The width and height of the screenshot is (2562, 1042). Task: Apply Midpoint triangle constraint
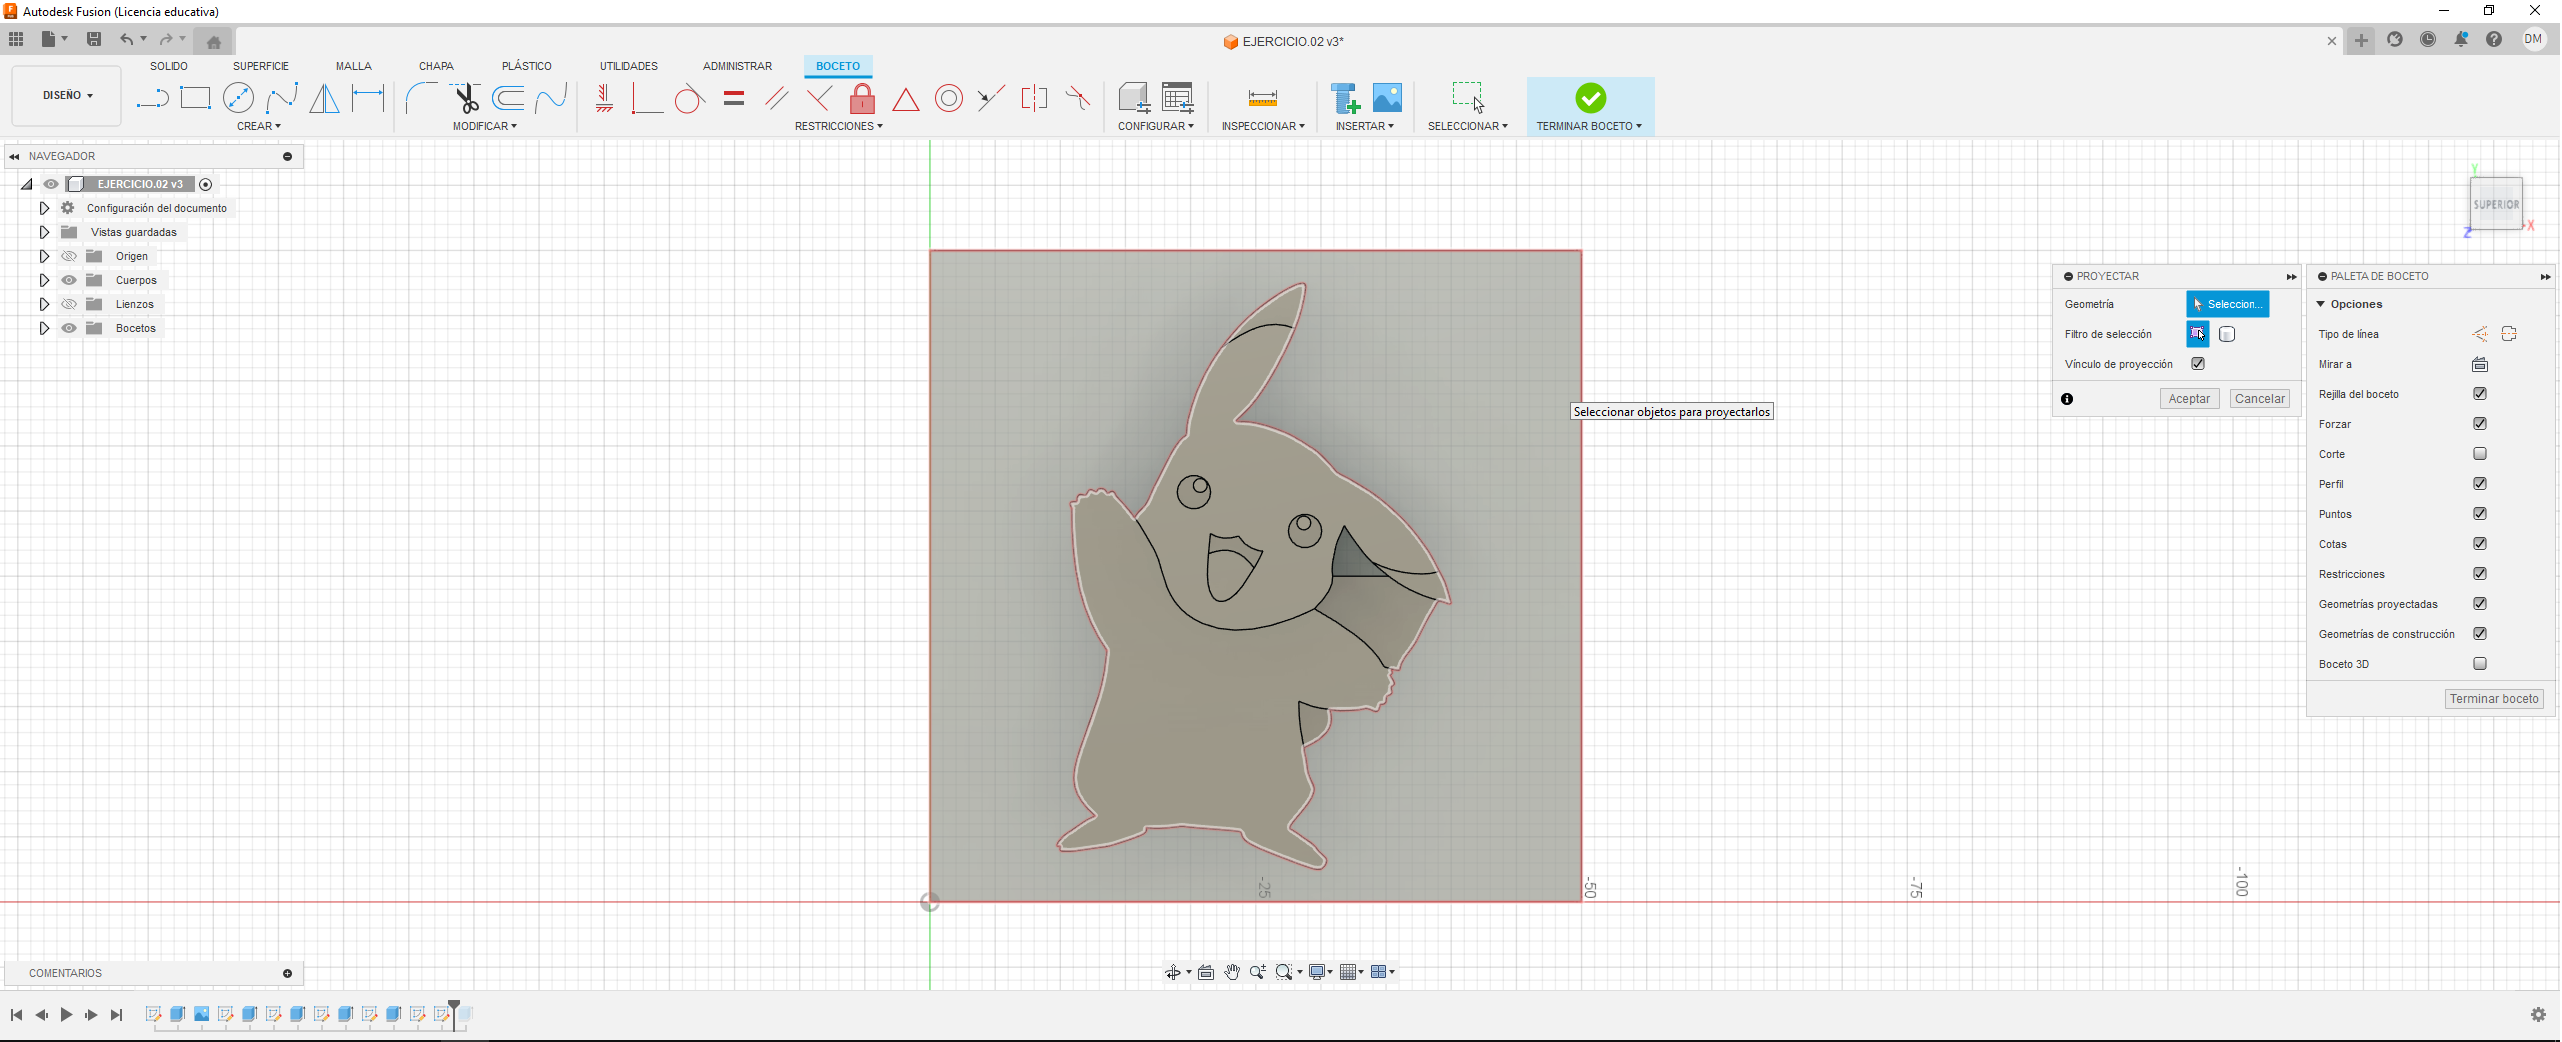click(905, 98)
